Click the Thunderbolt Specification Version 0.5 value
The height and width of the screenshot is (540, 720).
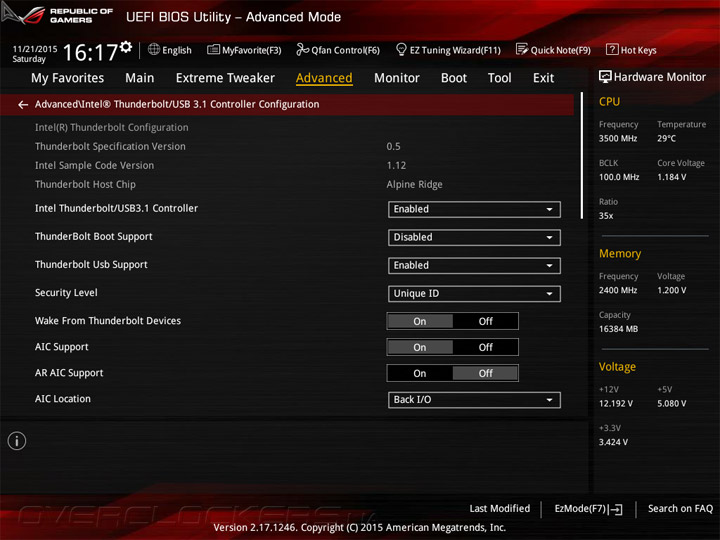[393, 146]
